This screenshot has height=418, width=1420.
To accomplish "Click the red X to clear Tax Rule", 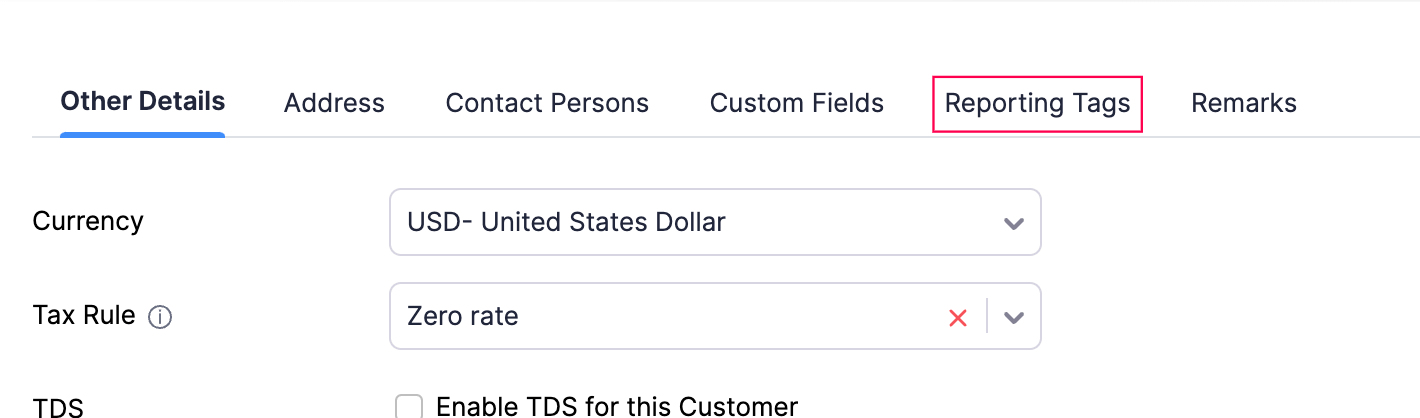I will 957,318.
